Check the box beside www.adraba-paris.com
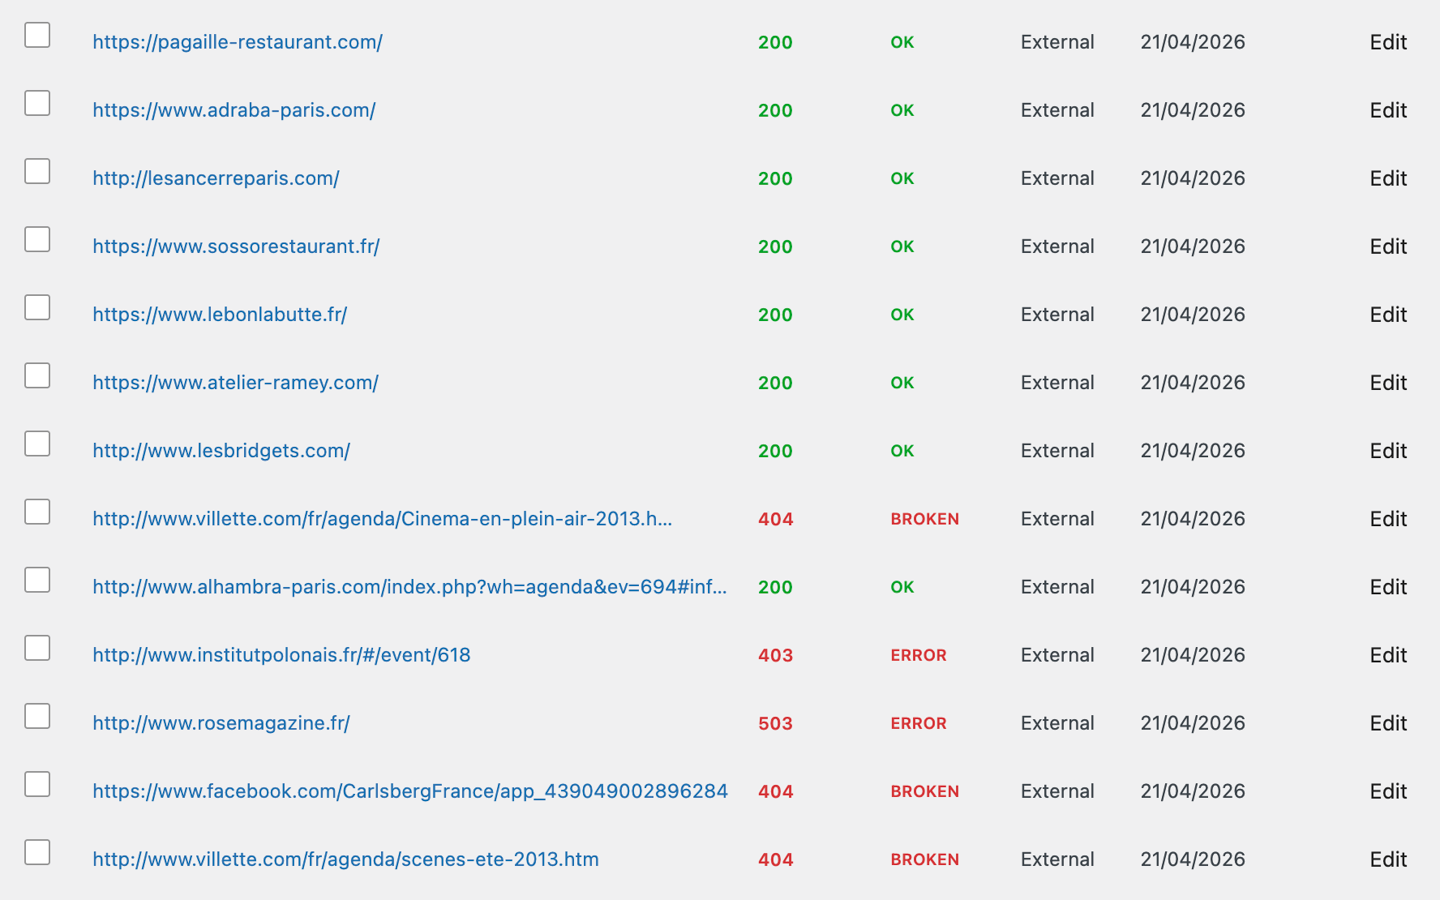Image resolution: width=1440 pixels, height=900 pixels. (x=36, y=102)
